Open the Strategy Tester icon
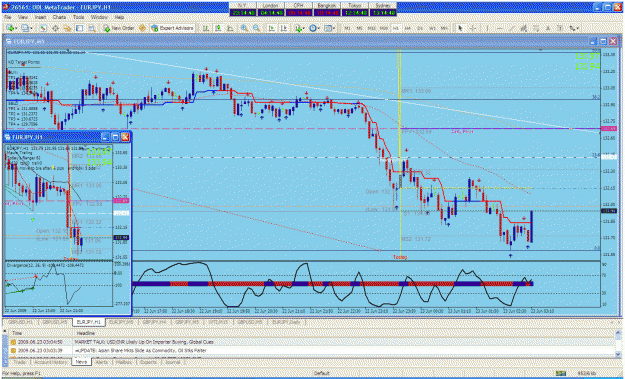The width and height of the screenshot is (625, 379). tap(92, 28)
